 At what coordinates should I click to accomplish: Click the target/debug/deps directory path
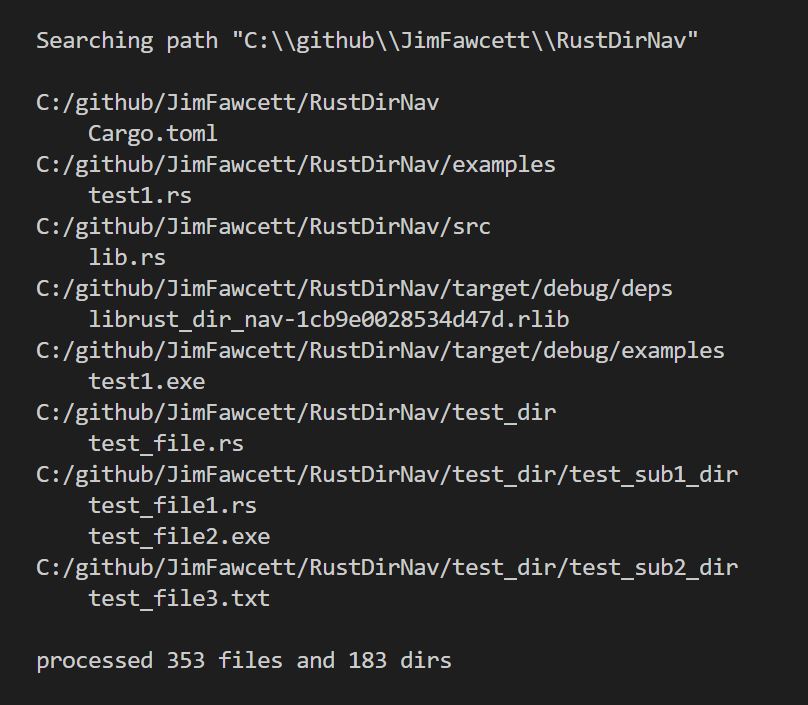[x=354, y=288]
